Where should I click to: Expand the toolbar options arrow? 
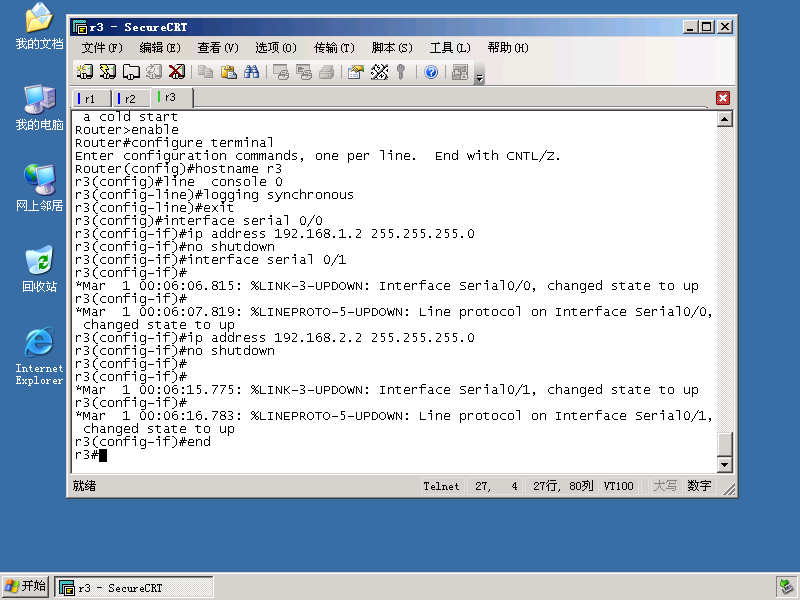point(479,78)
